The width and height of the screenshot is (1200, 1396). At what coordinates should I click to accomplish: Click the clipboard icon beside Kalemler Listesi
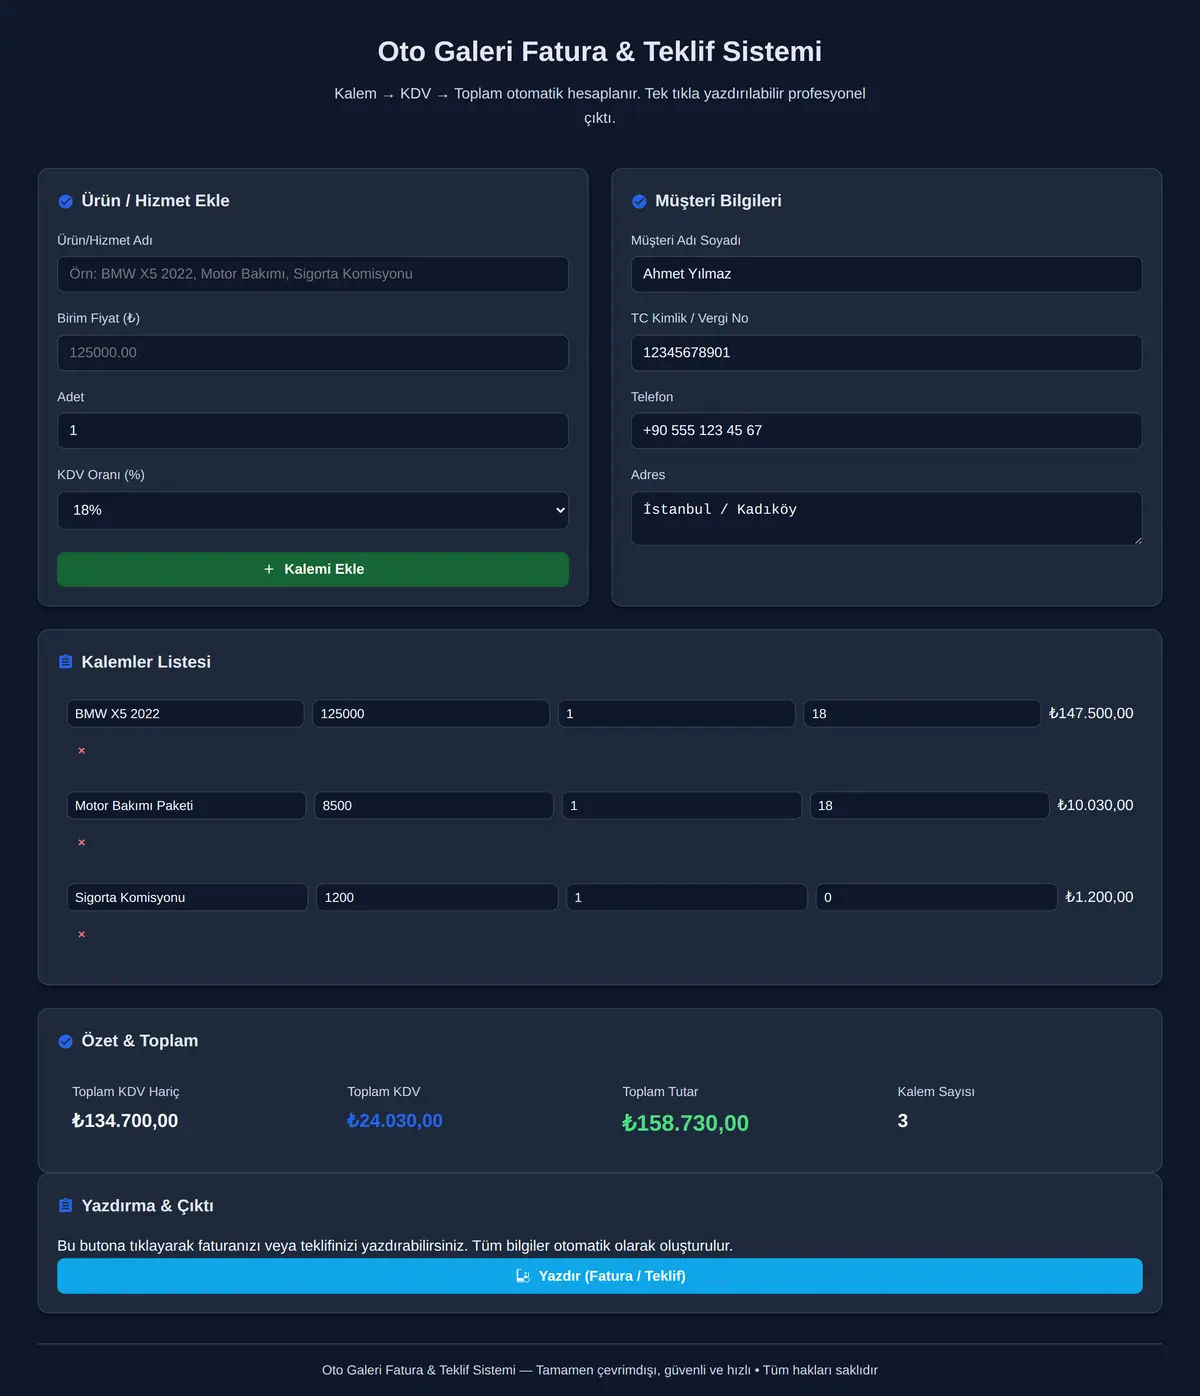coord(66,662)
